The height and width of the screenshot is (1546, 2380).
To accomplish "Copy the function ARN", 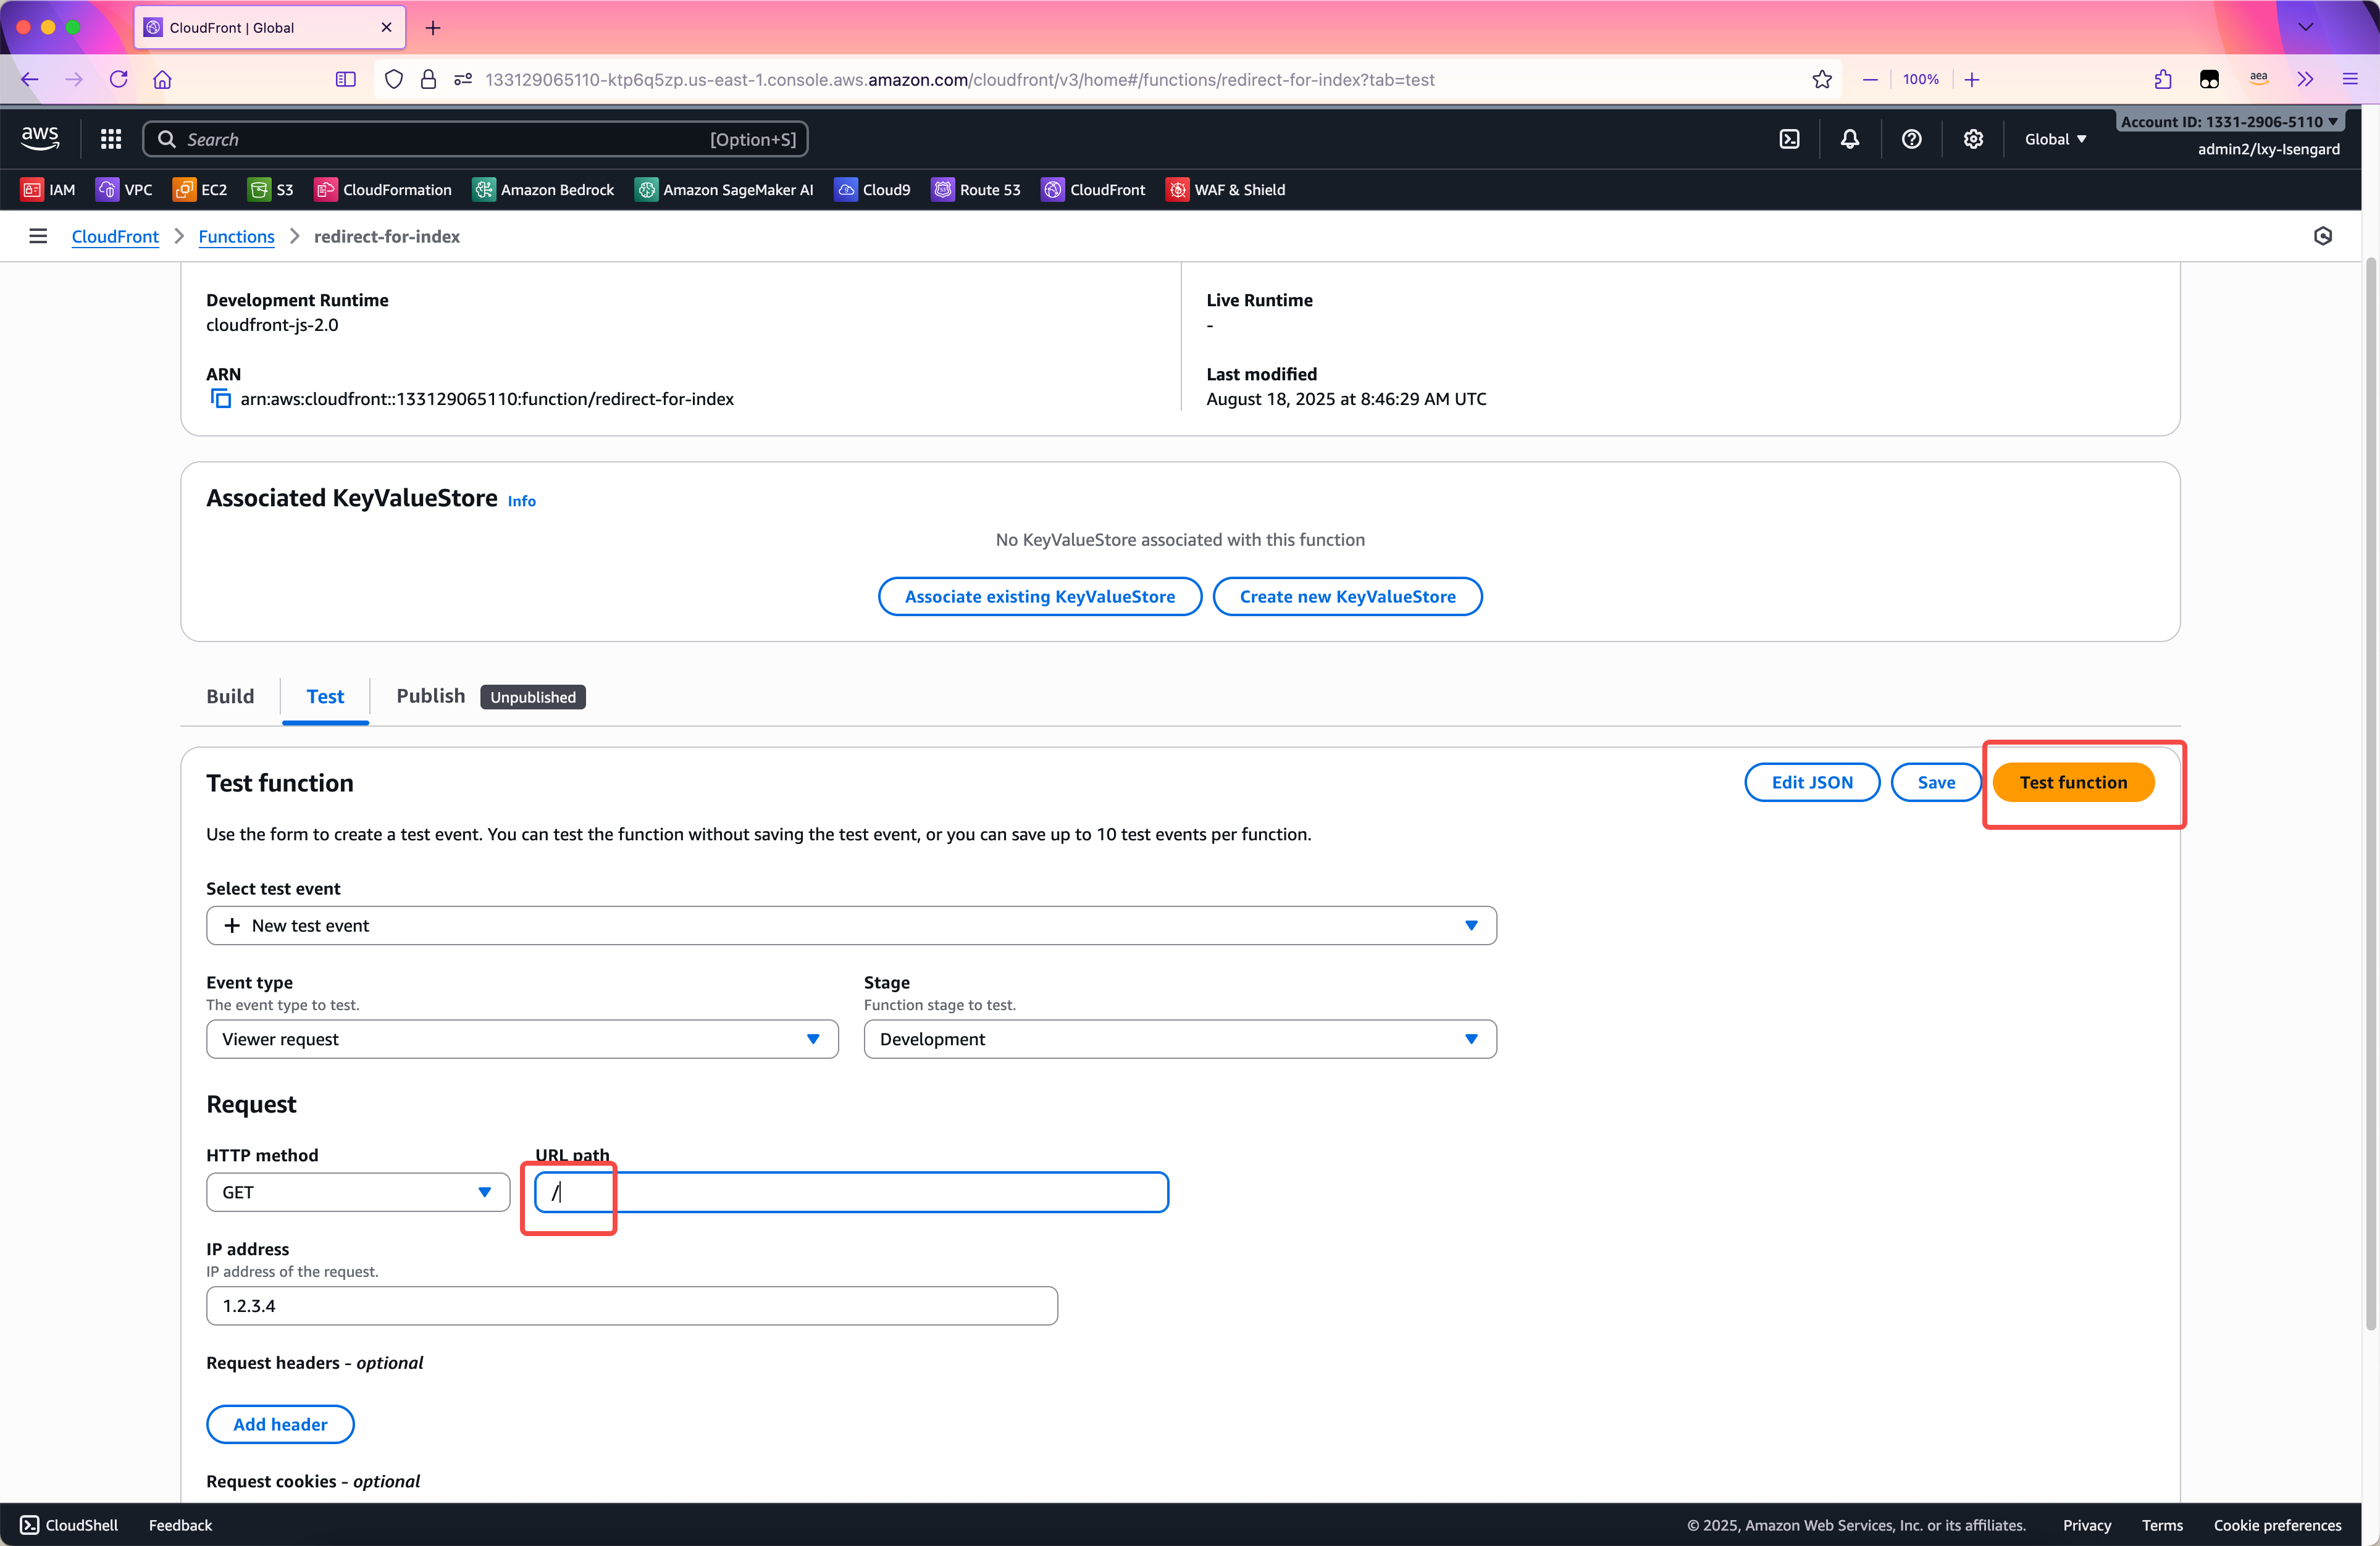I will (221, 399).
